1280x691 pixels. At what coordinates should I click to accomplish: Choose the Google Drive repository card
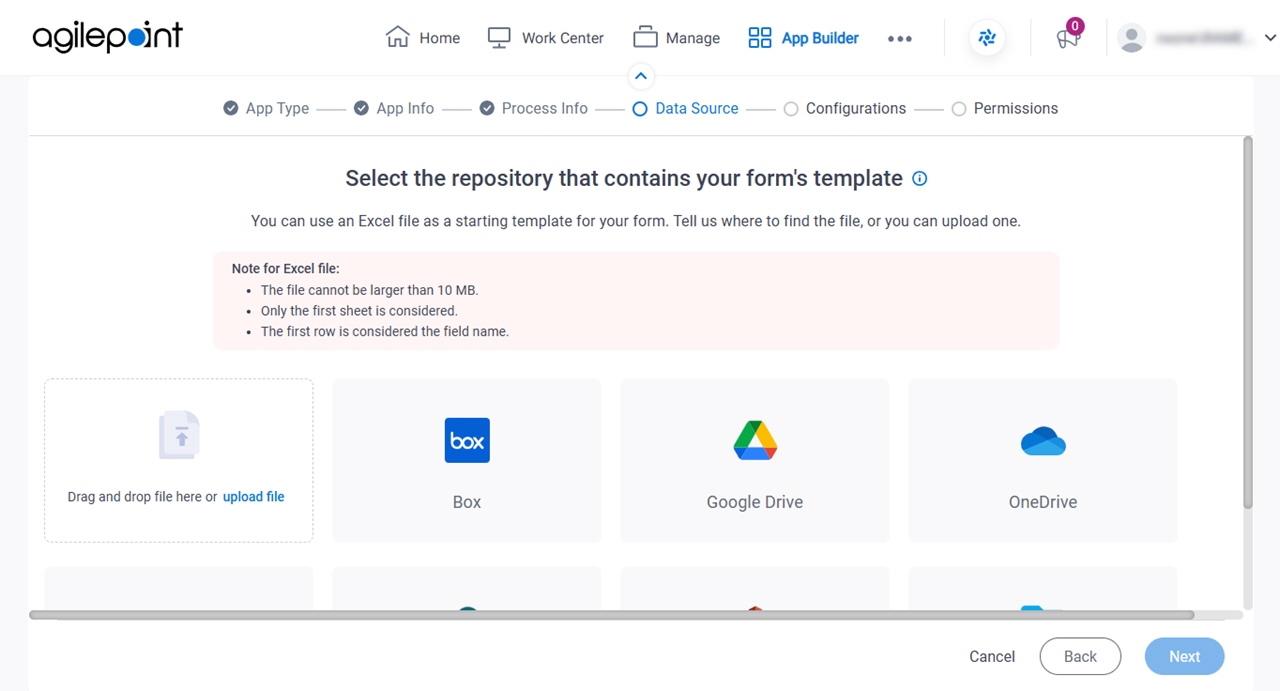click(x=755, y=460)
